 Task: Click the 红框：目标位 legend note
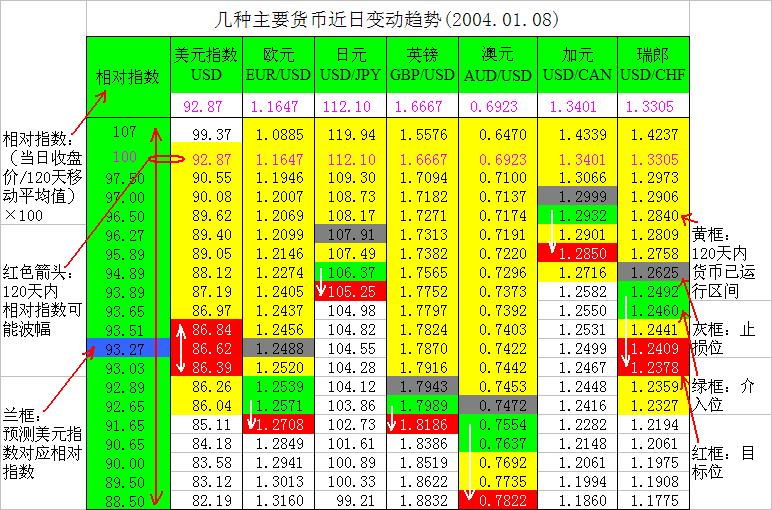pyautogui.click(x=723, y=462)
